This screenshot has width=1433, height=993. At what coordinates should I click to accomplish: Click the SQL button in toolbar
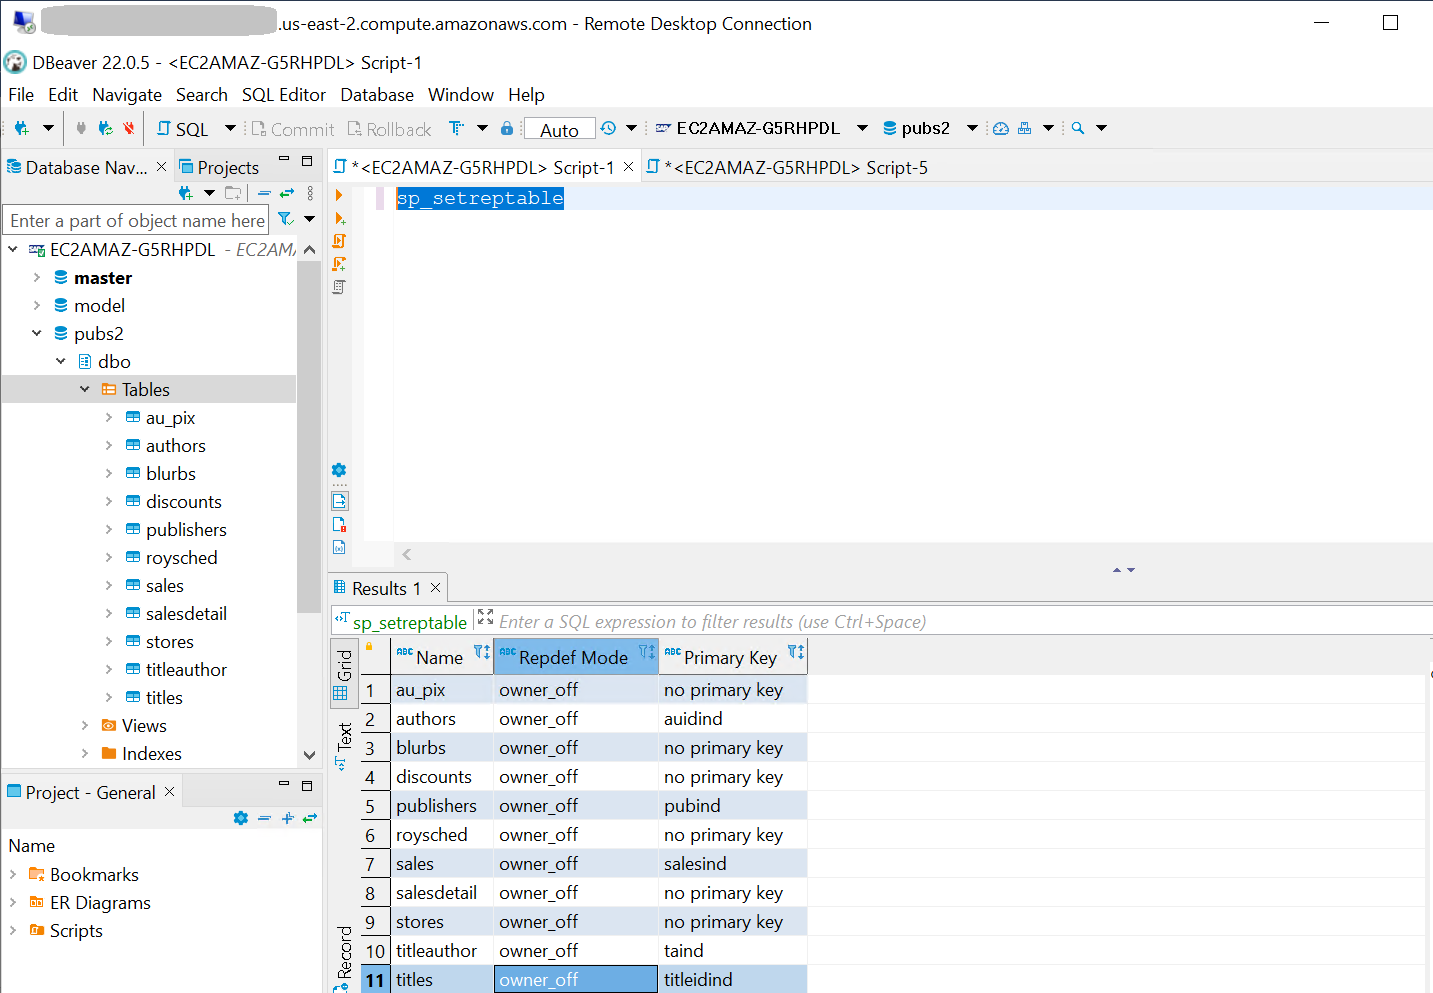(x=183, y=129)
